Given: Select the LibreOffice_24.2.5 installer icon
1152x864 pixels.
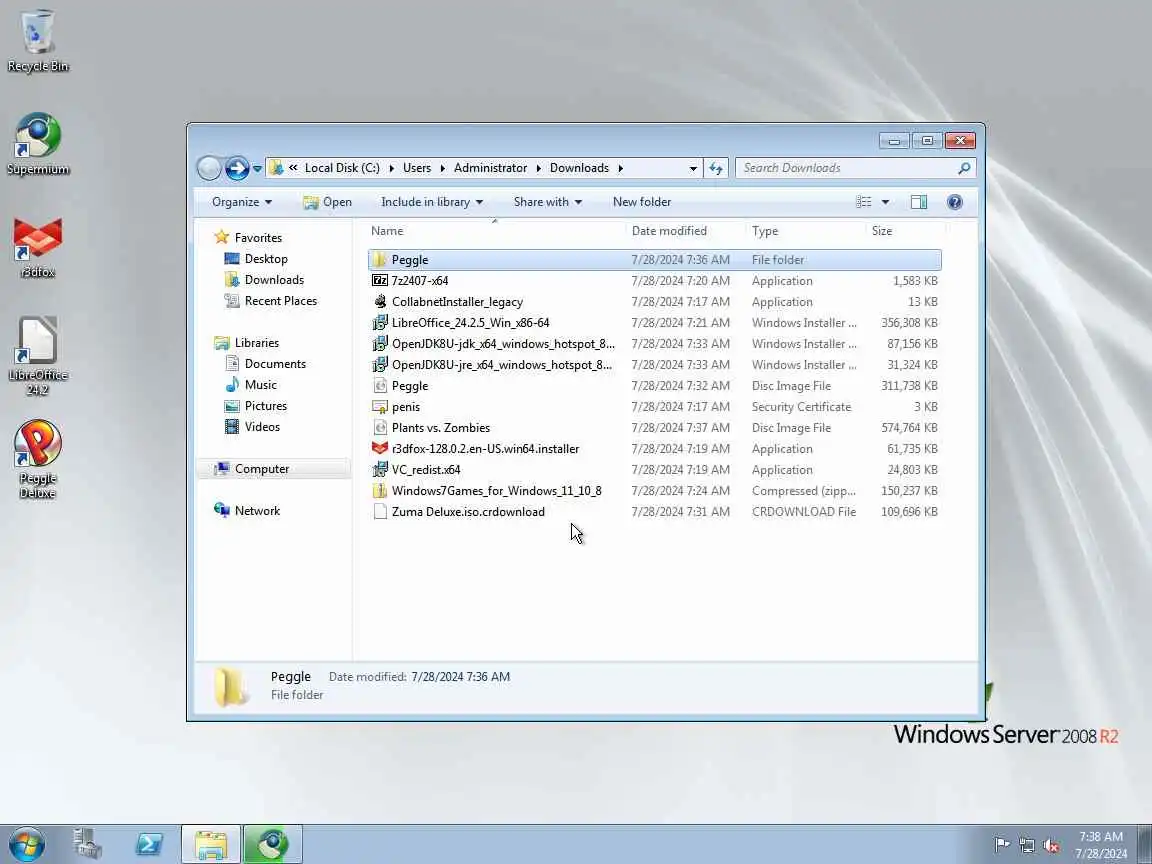Looking at the screenshot, I should point(379,323).
